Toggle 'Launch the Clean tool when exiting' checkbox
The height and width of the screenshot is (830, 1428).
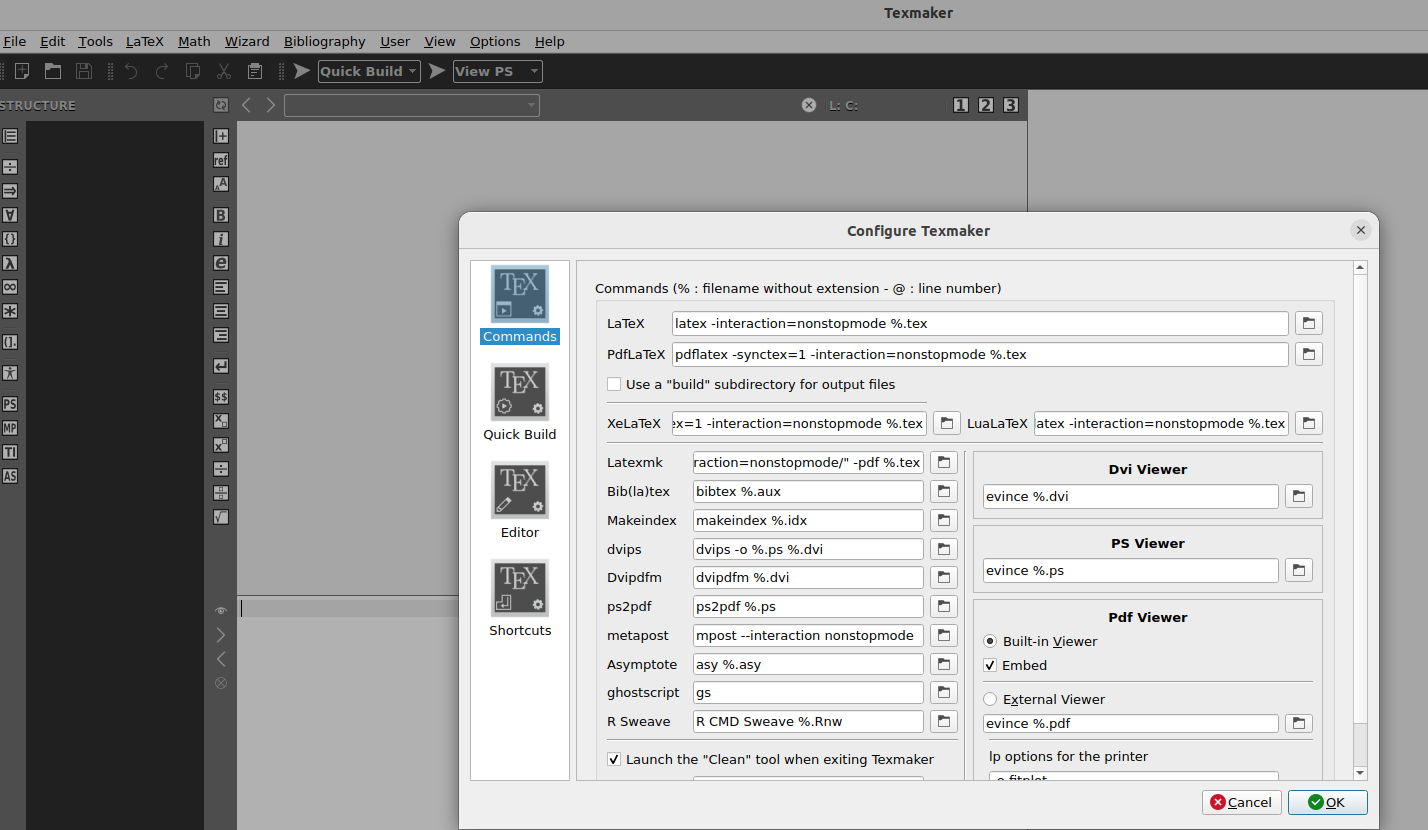pos(614,759)
